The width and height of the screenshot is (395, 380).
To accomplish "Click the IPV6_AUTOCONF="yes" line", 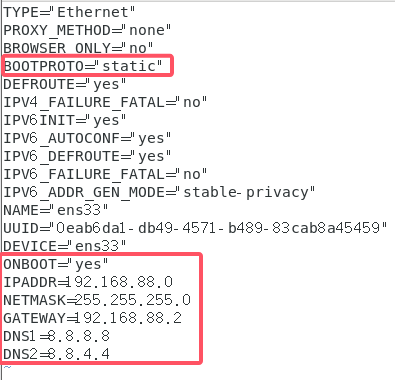I will pyautogui.click(x=87, y=138).
